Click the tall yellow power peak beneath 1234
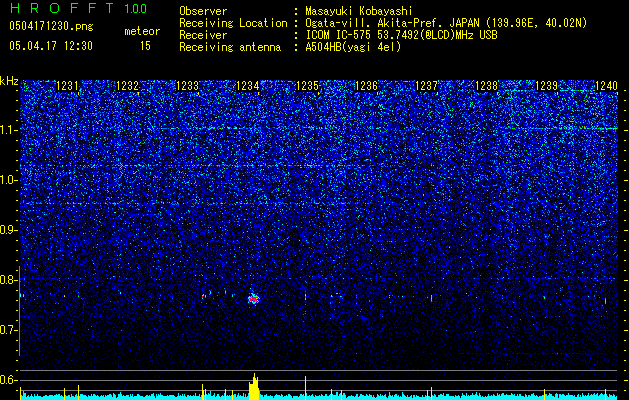629x400 pixels. coord(254,387)
